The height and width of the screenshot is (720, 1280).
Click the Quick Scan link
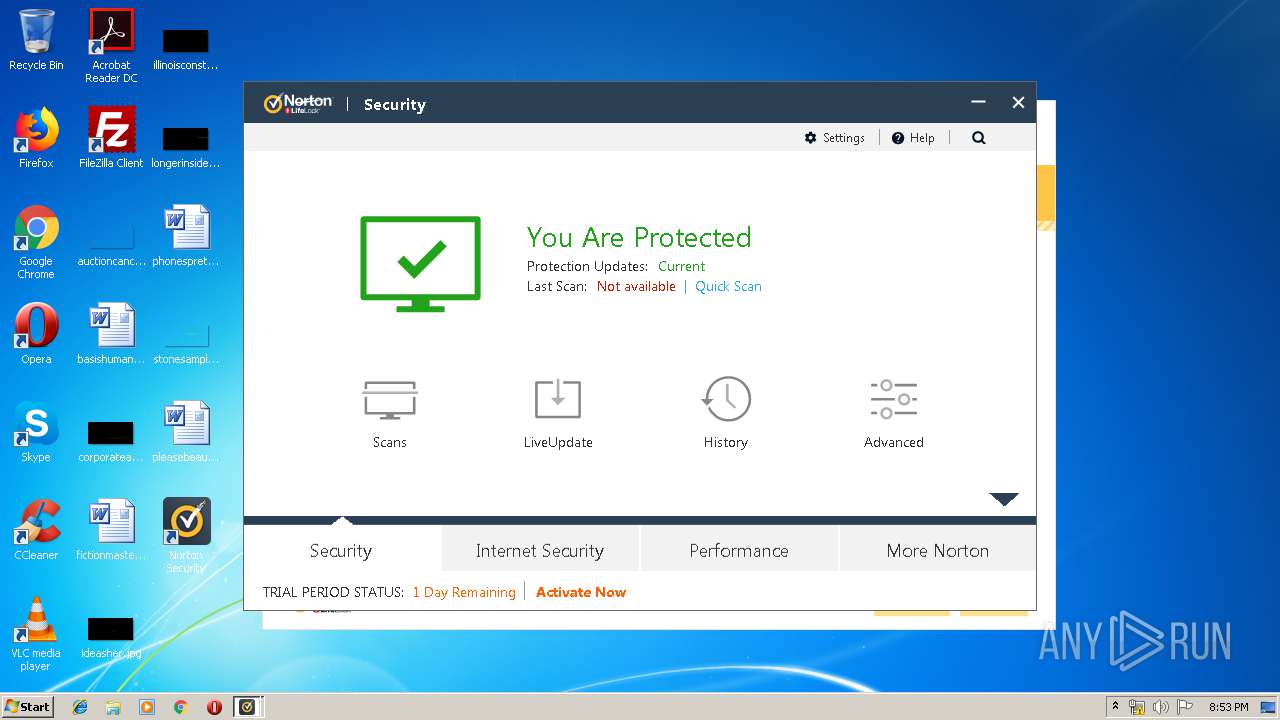coord(728,286)
